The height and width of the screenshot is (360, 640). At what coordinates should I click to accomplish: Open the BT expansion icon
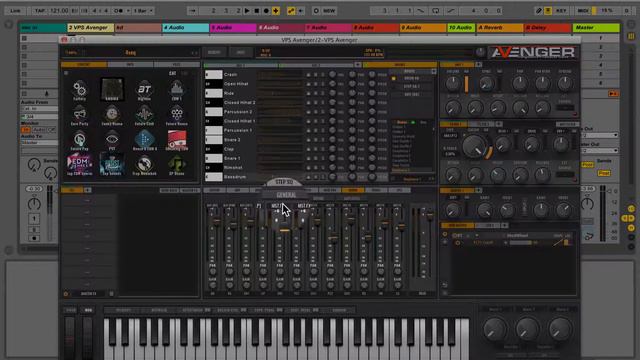pos(144,91)
